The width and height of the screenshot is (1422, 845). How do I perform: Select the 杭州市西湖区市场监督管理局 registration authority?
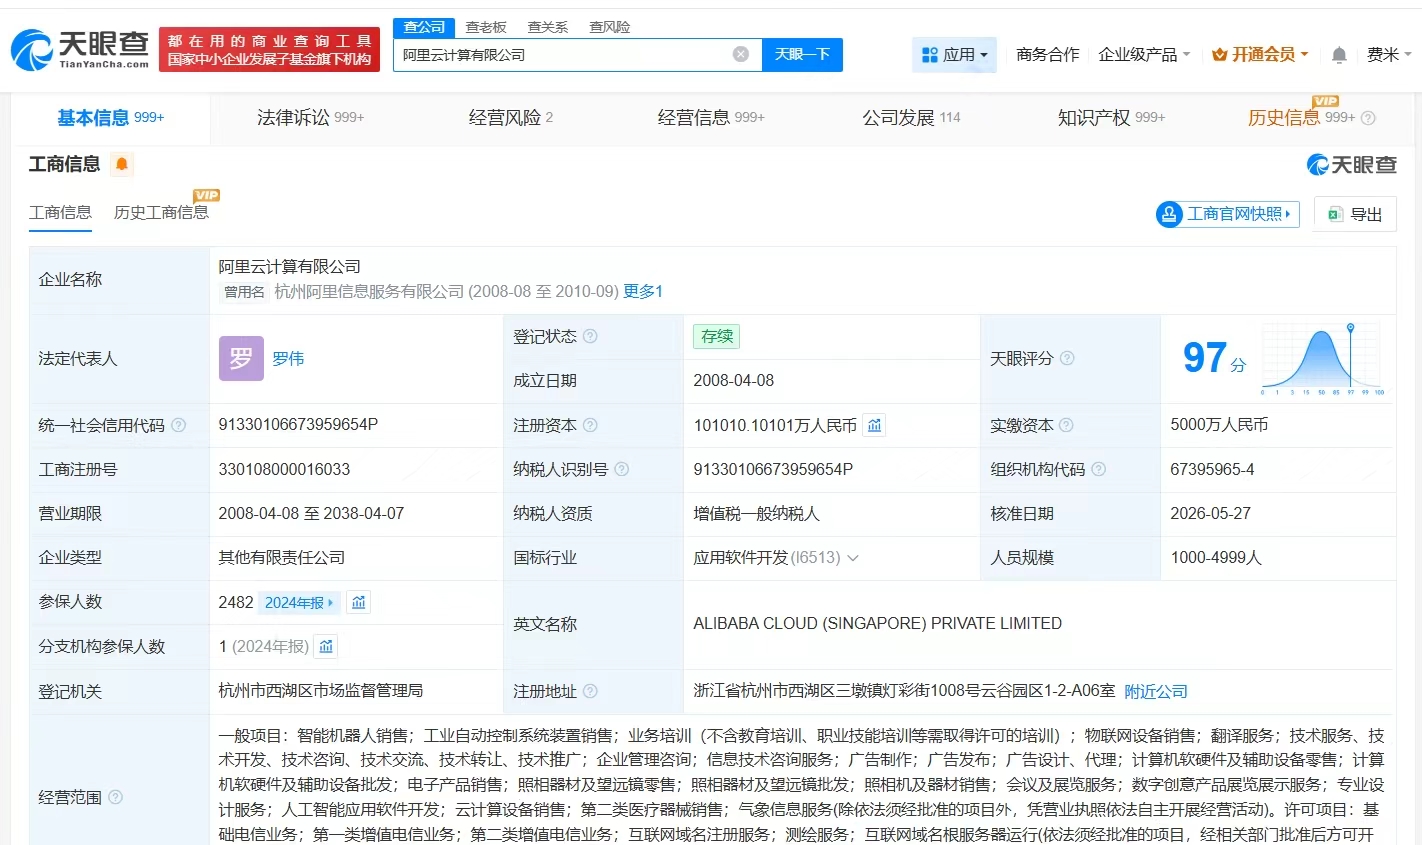point(320,691)
